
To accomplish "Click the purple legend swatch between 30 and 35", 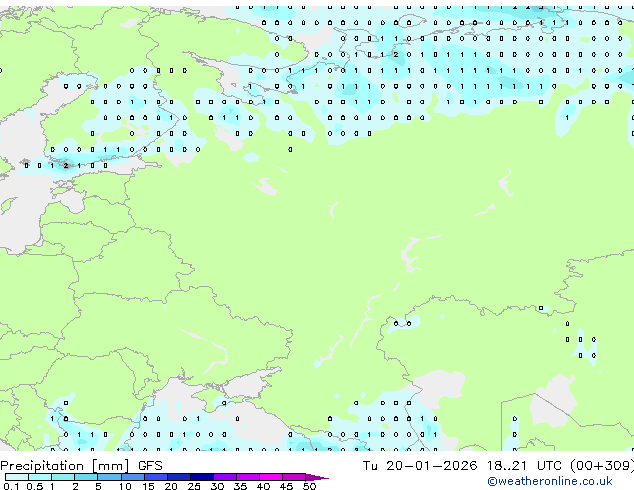I will pyautogui.click(x=225, y=477).
